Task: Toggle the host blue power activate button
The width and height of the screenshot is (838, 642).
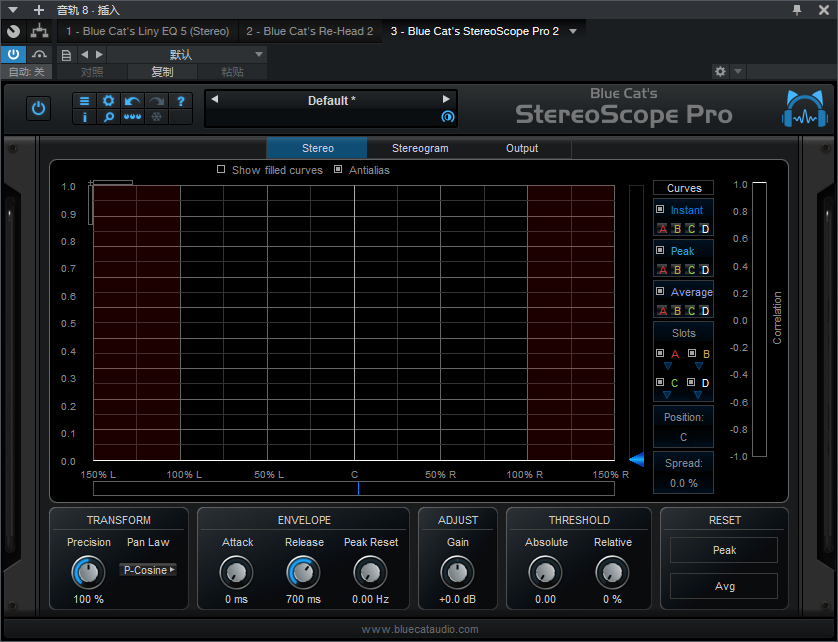Action: pos(13,54)
